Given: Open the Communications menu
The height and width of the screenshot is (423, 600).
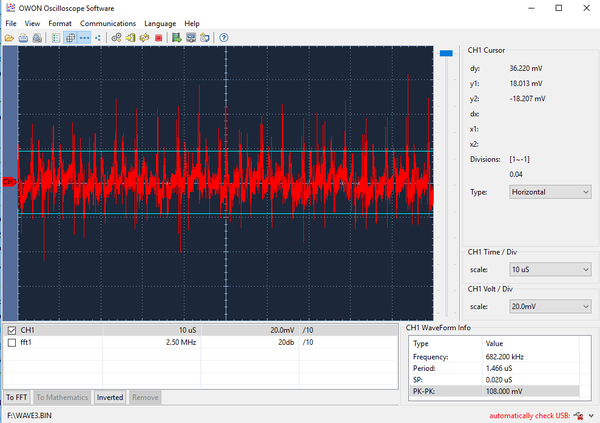Looking at the screenshot, I should point(108,23).
